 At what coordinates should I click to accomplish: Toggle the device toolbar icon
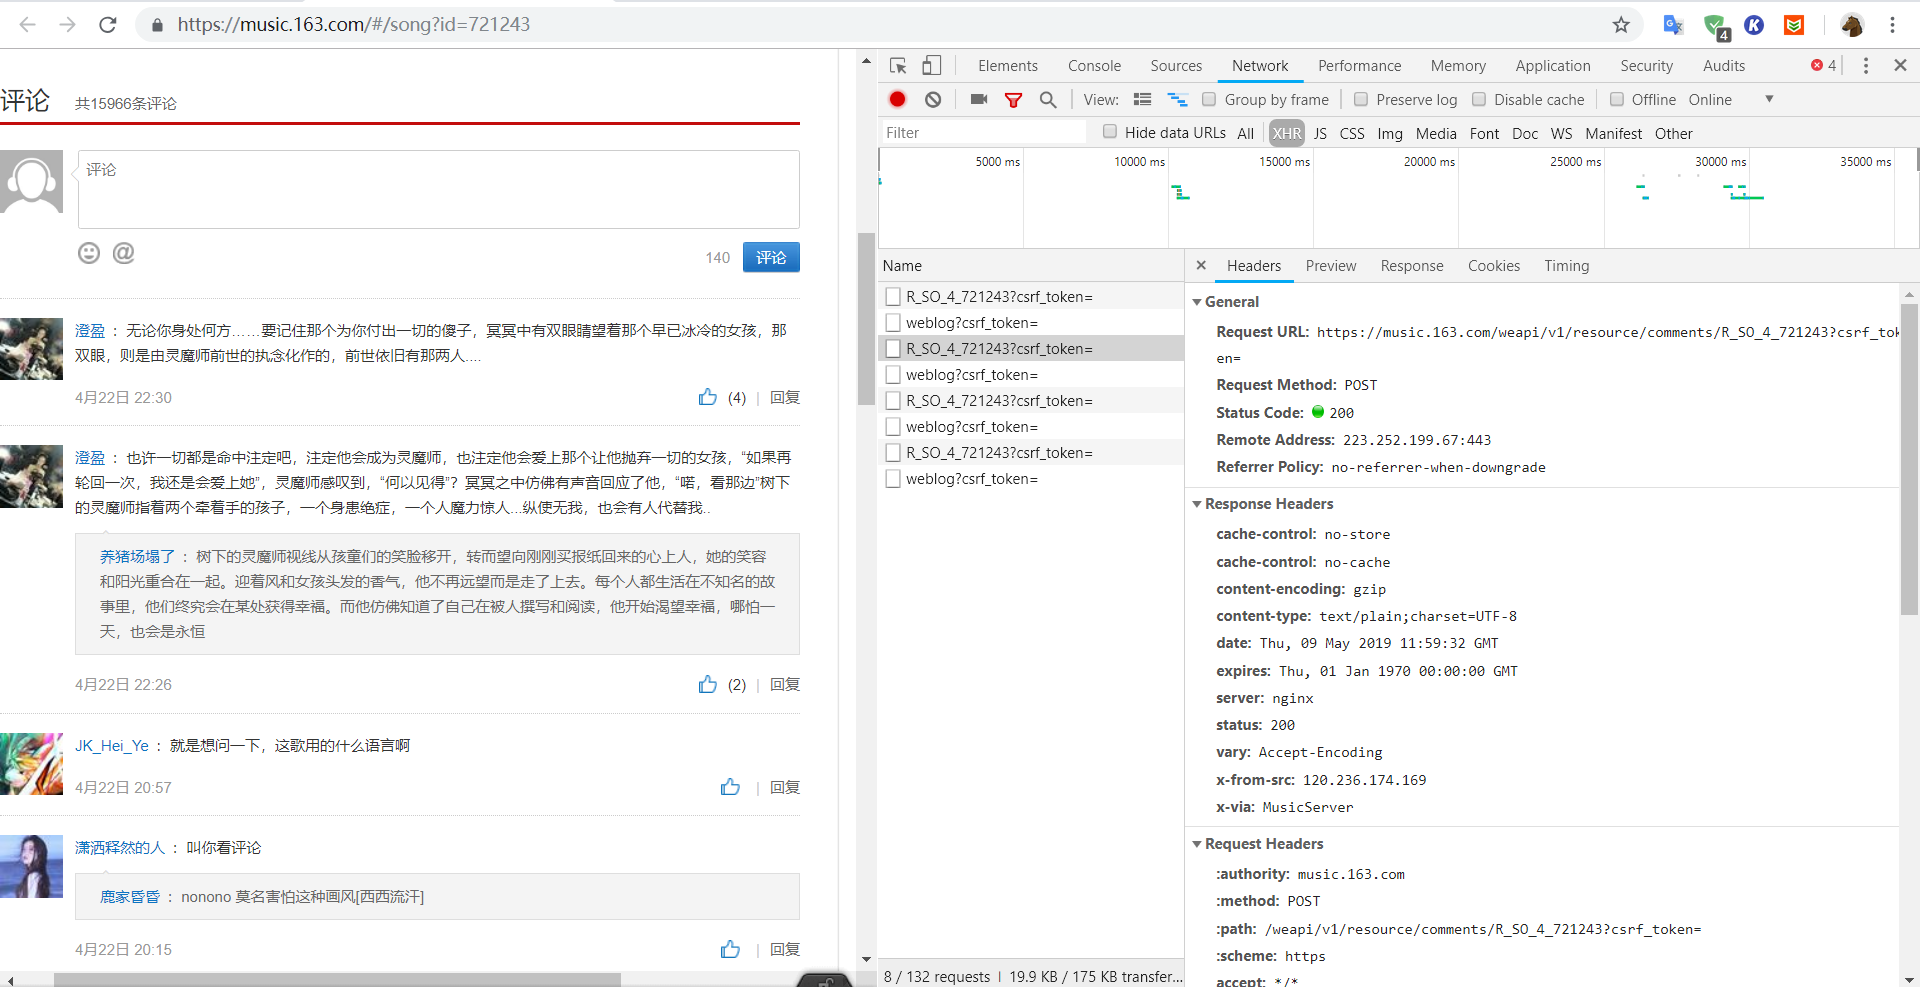coord(931,66)
